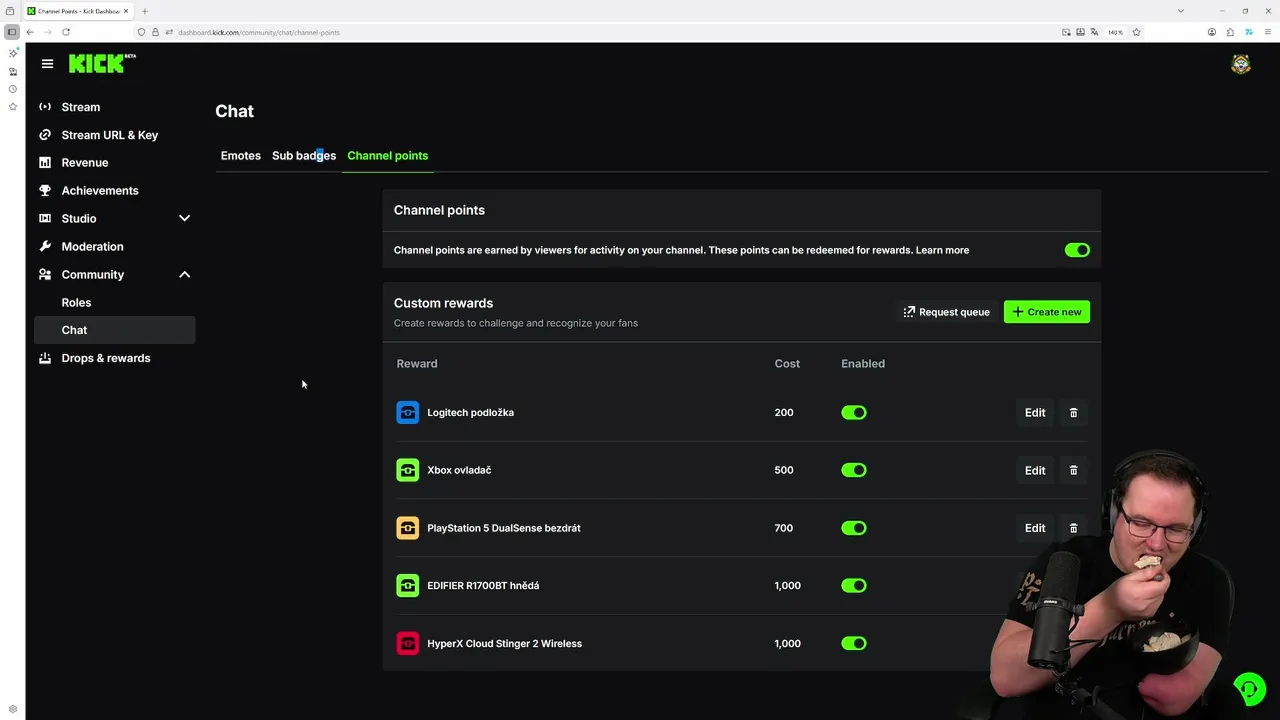Open a new browser tab
This screenshot has height=720, width=1280.
click(144, 11)
